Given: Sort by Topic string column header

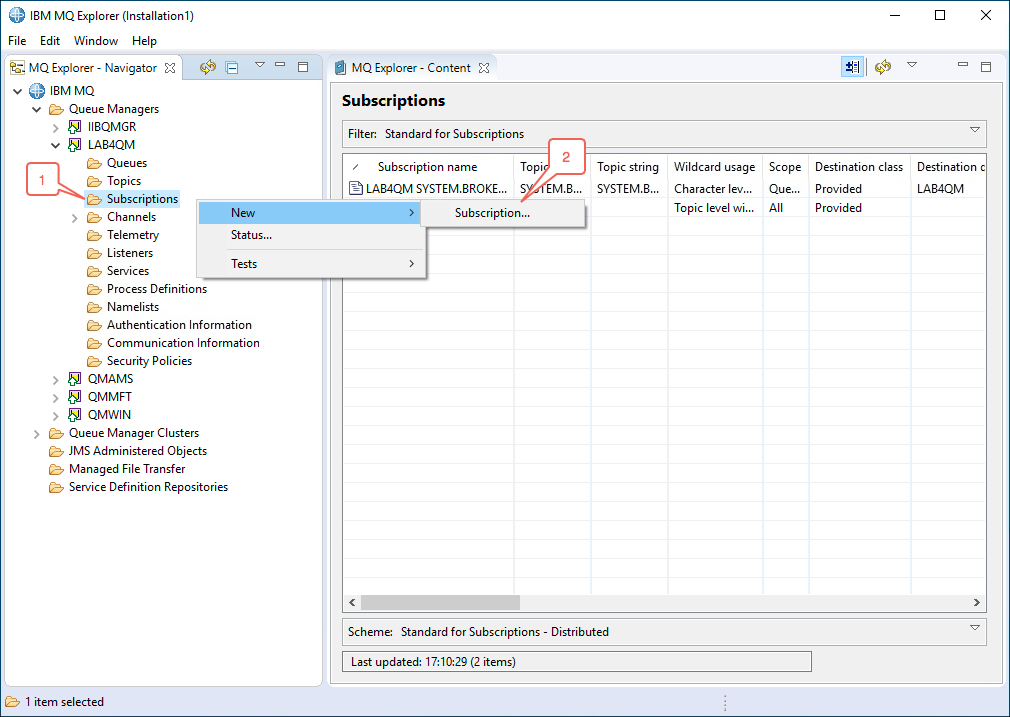Looking at the screenshot, I should point(629,167).
